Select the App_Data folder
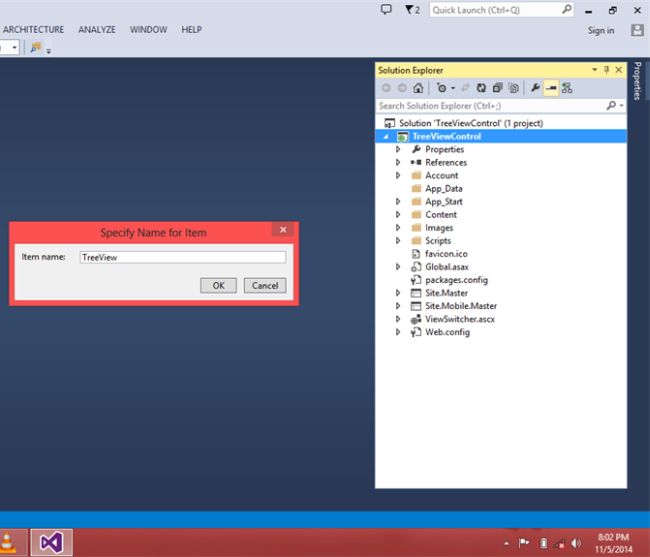650x557 pixels. 444,189
